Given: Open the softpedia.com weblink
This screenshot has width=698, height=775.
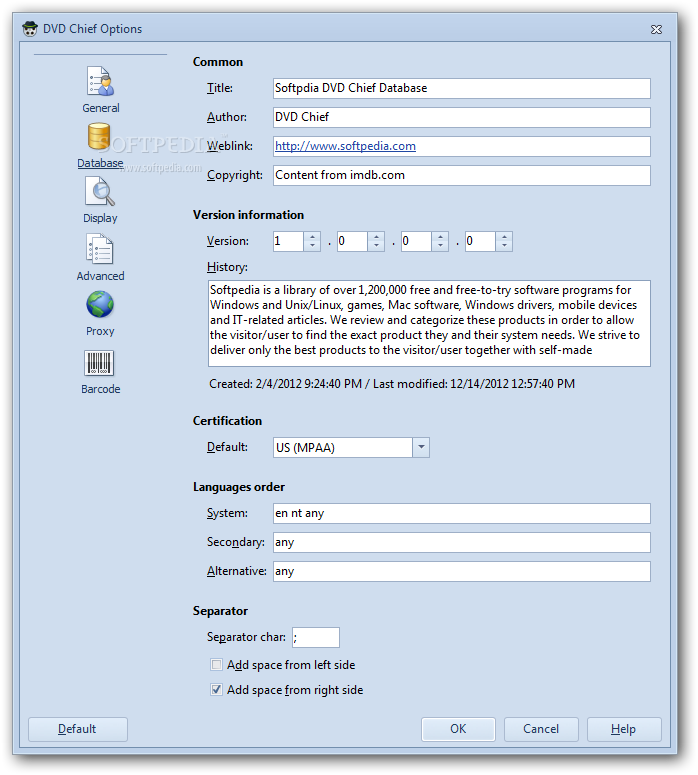Looking at the screenshot, I should click(345, 146).
